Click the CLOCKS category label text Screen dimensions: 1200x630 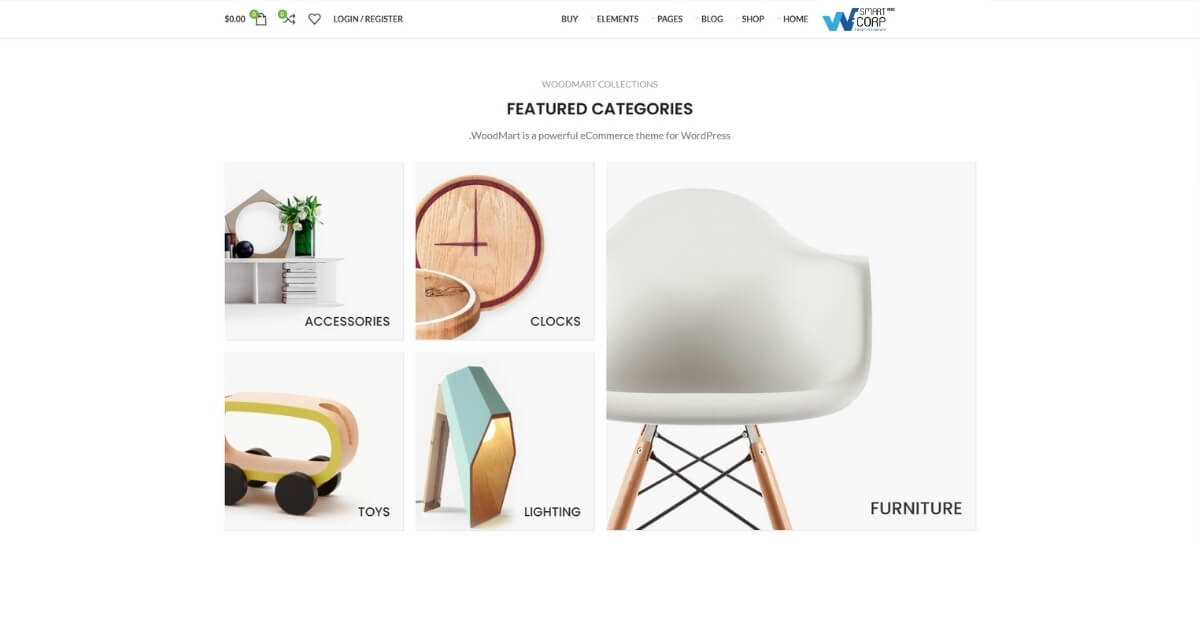coord(555,321)
